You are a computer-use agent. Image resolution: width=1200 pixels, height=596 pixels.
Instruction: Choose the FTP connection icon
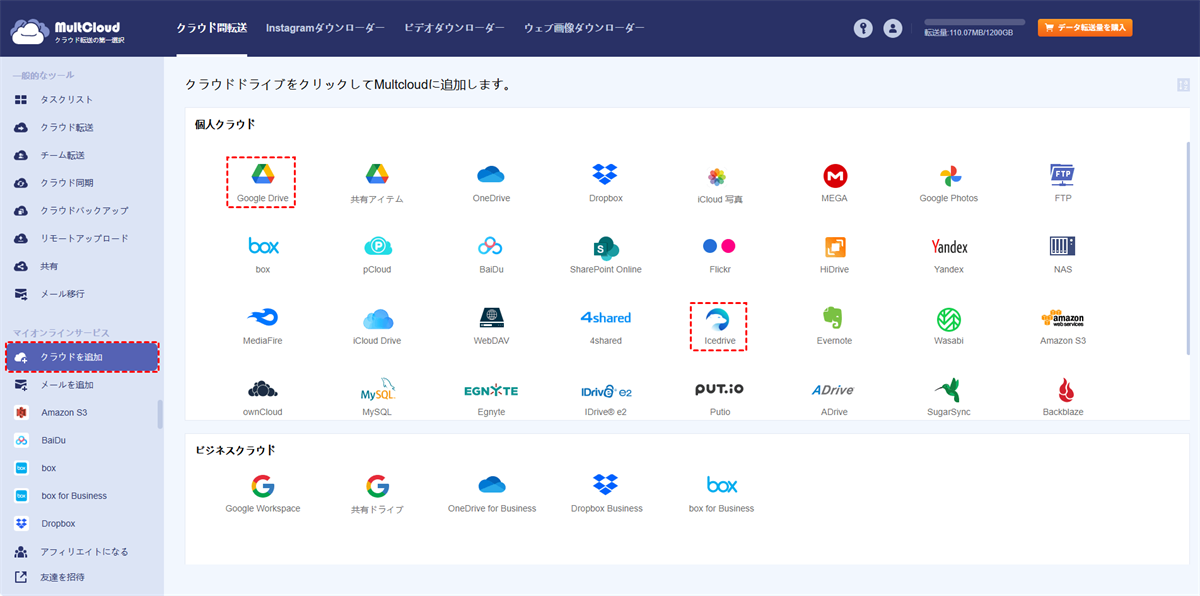pos(1063,183)
